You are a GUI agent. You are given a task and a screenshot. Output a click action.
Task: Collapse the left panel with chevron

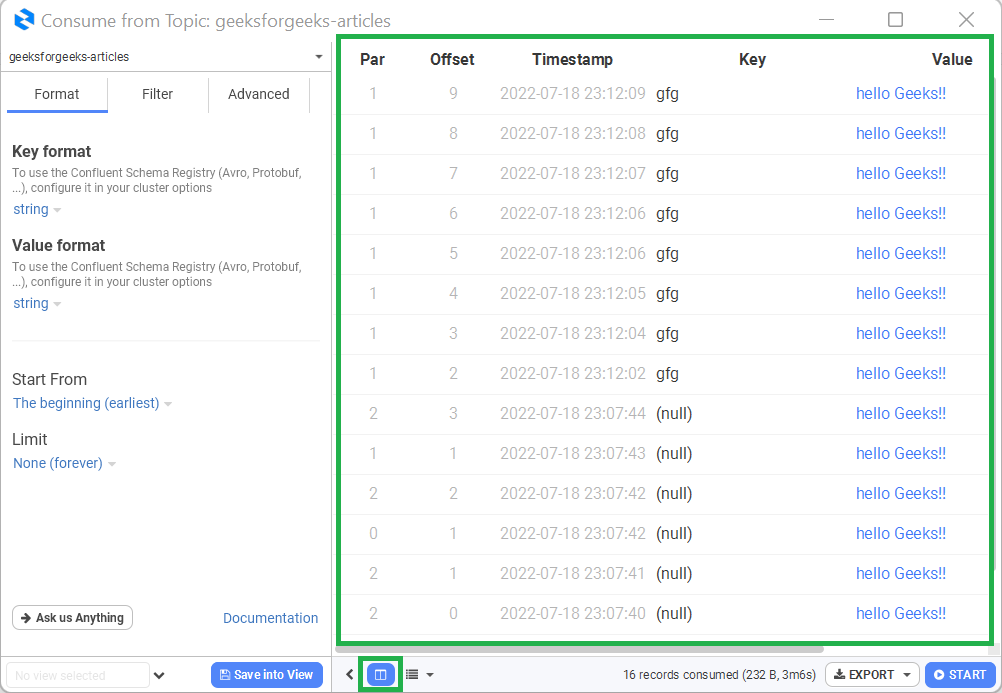[350, 674]
